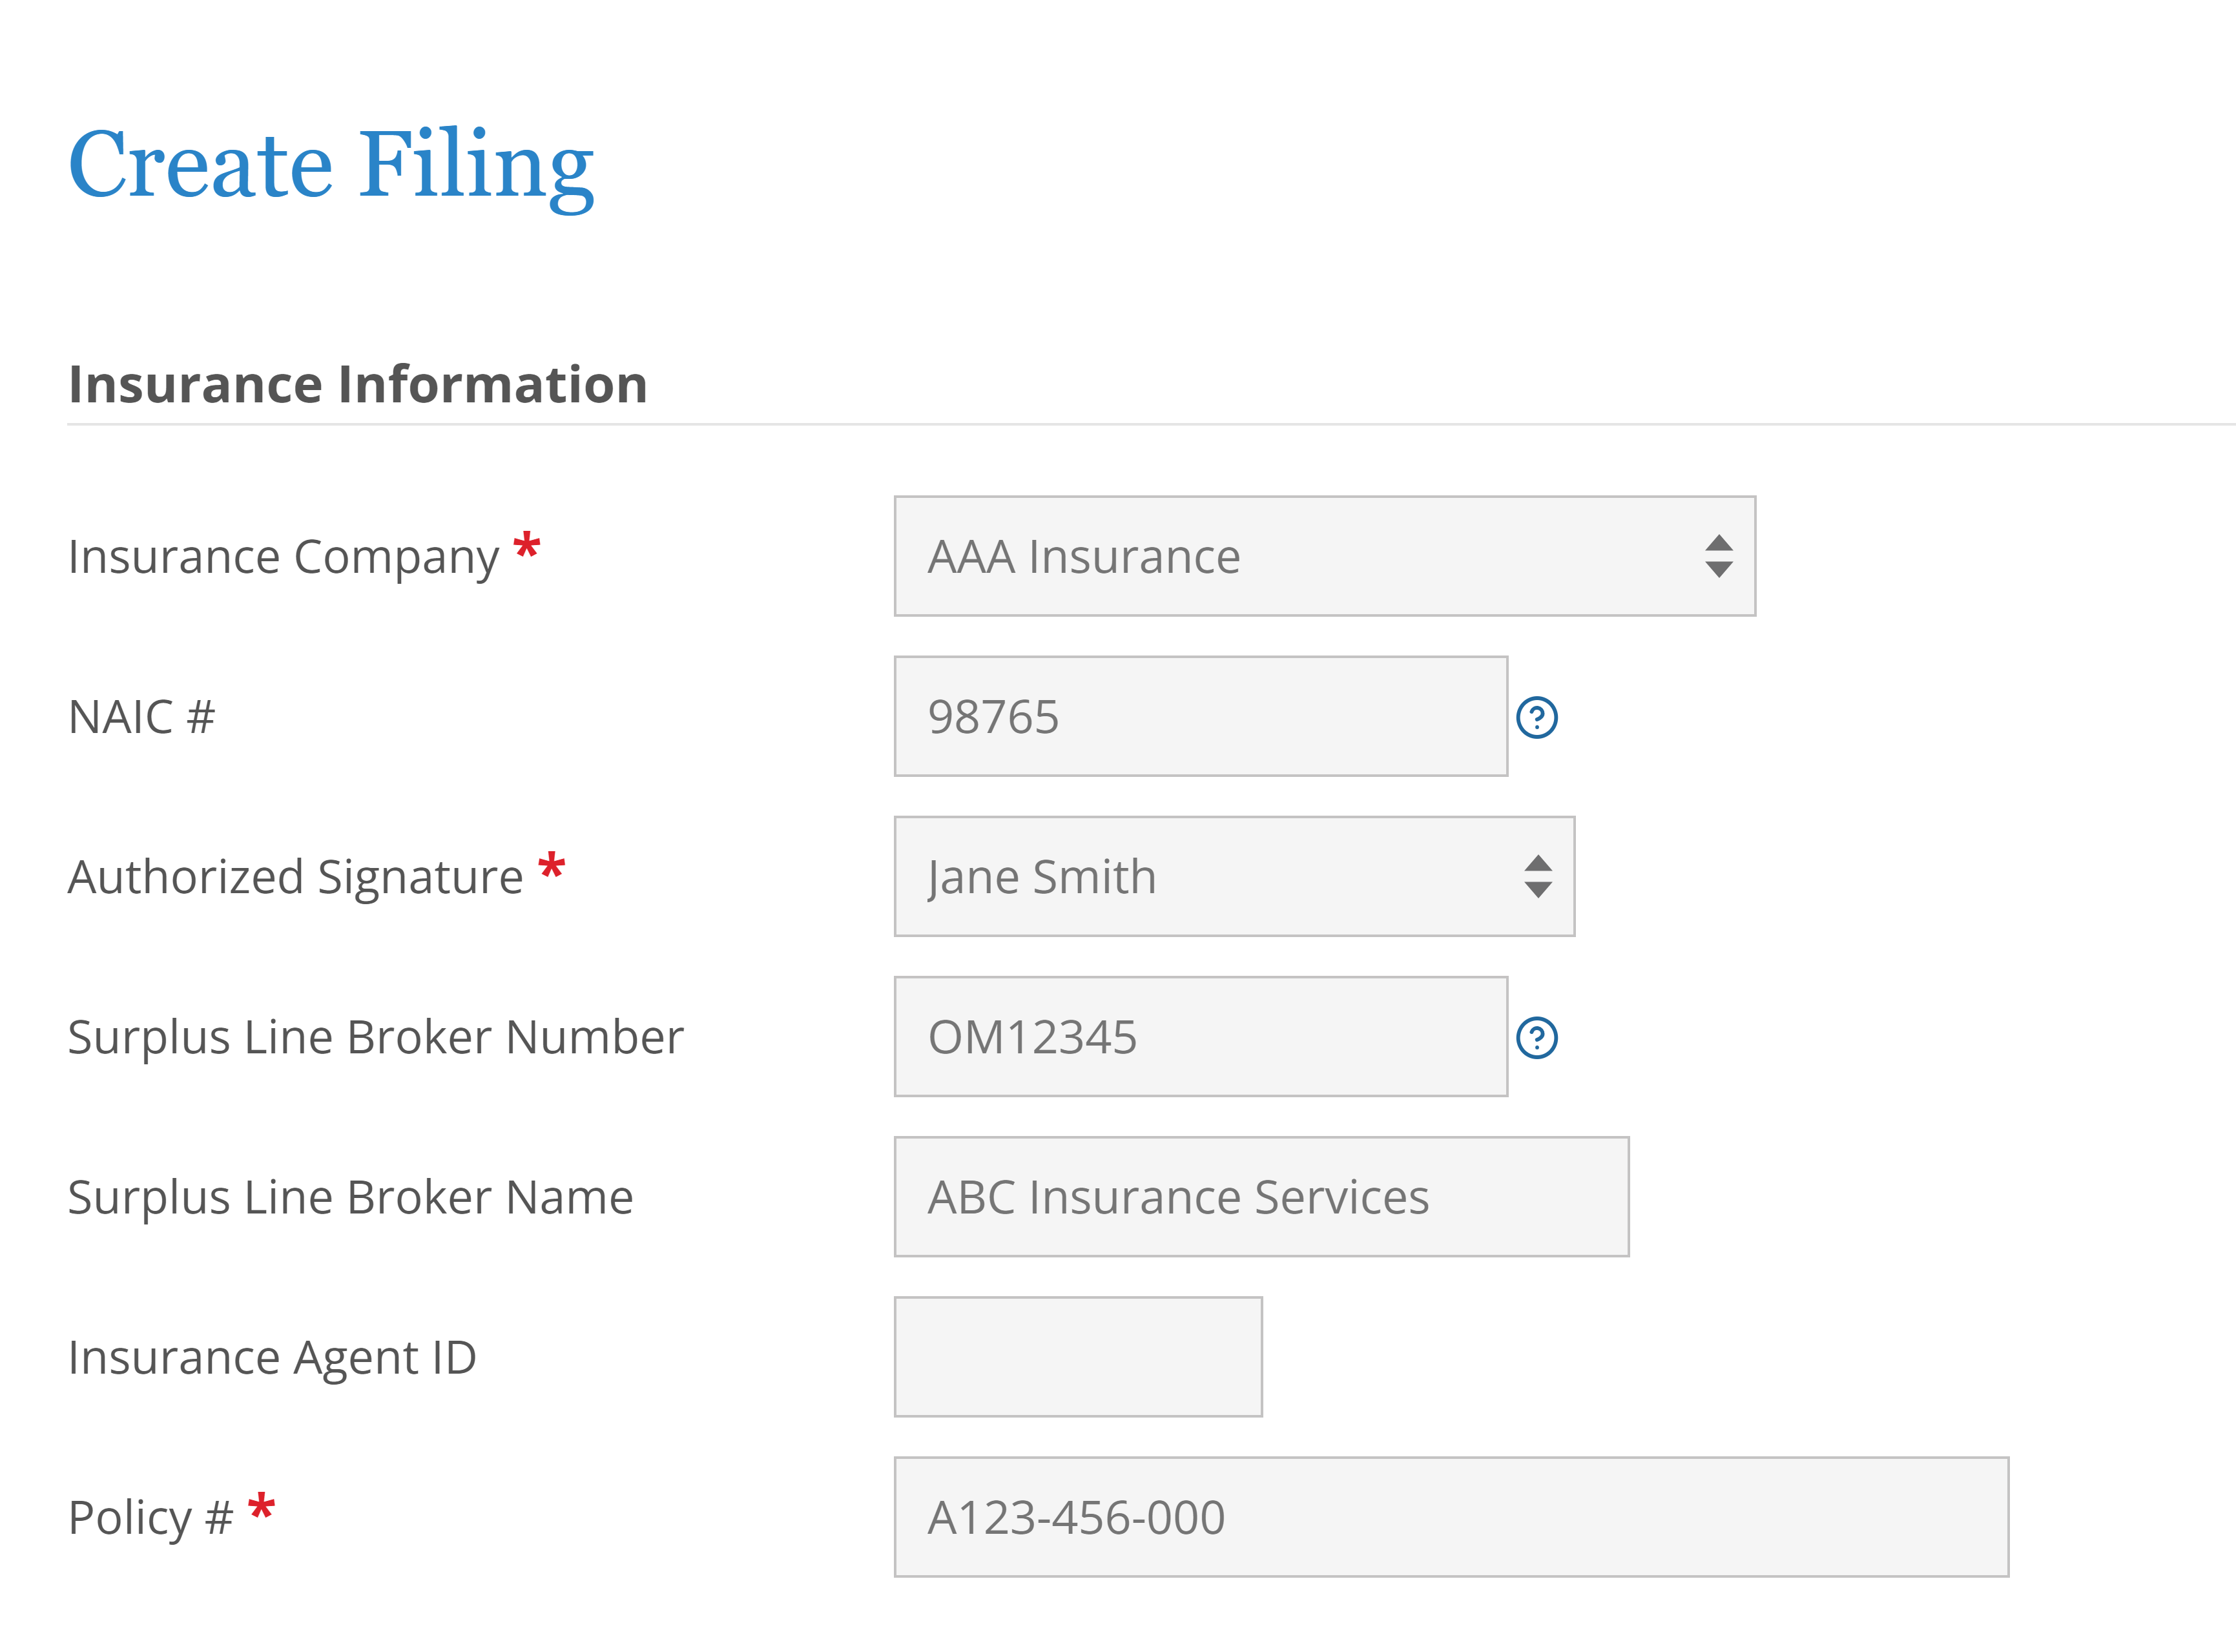Focus the Policy # input field

tap(1450, 1516)
